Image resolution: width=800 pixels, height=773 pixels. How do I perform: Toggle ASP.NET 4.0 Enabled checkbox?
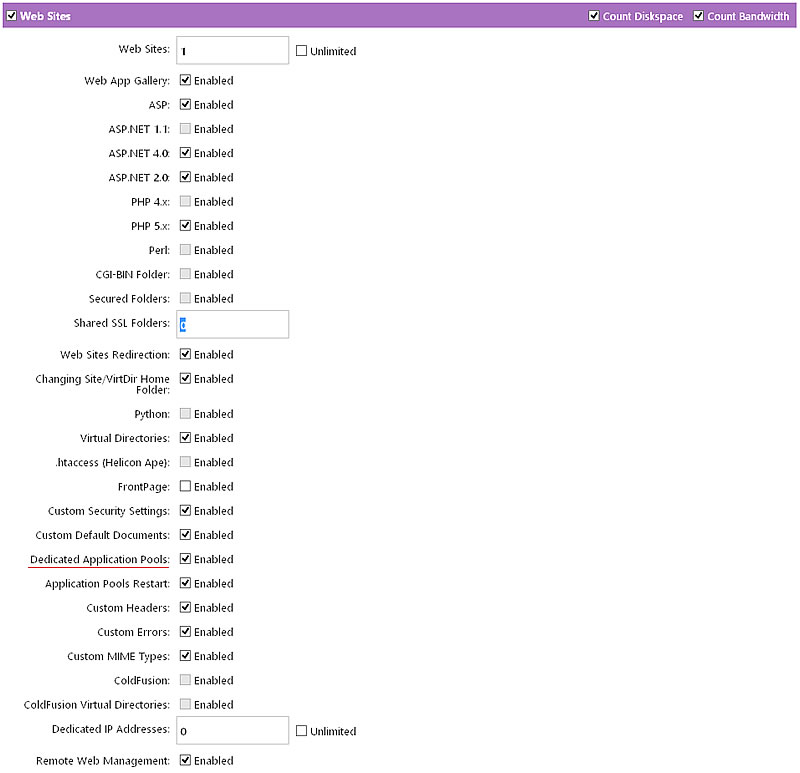coord(185,153)
